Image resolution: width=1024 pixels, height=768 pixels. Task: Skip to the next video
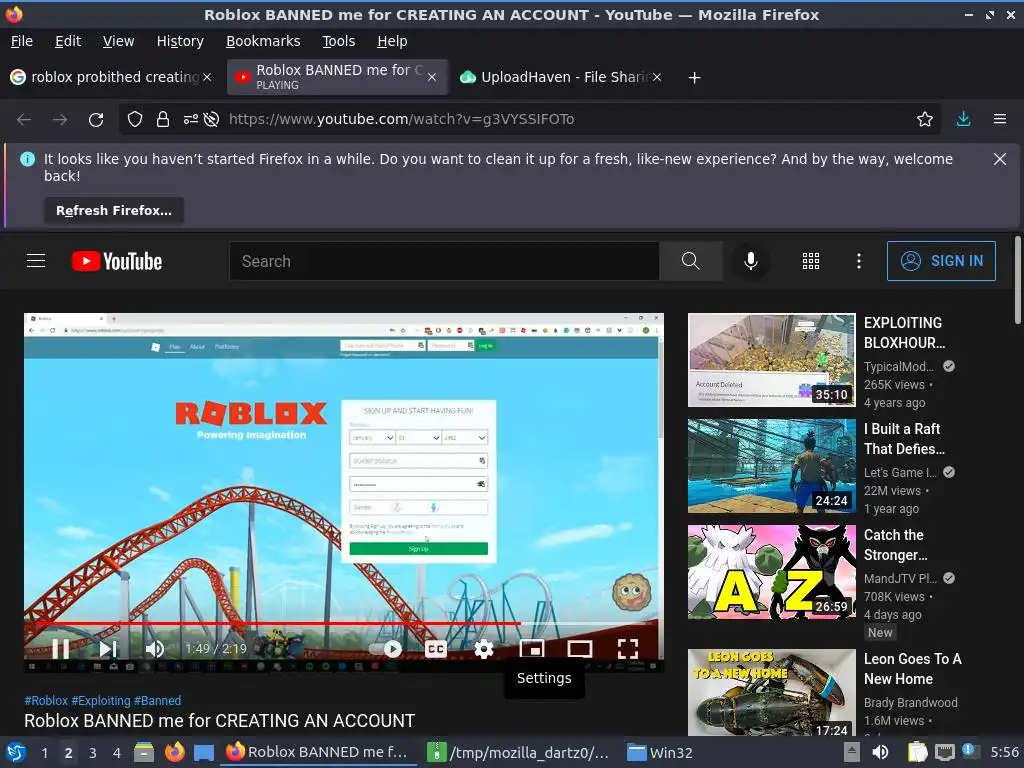click(108, 648)
